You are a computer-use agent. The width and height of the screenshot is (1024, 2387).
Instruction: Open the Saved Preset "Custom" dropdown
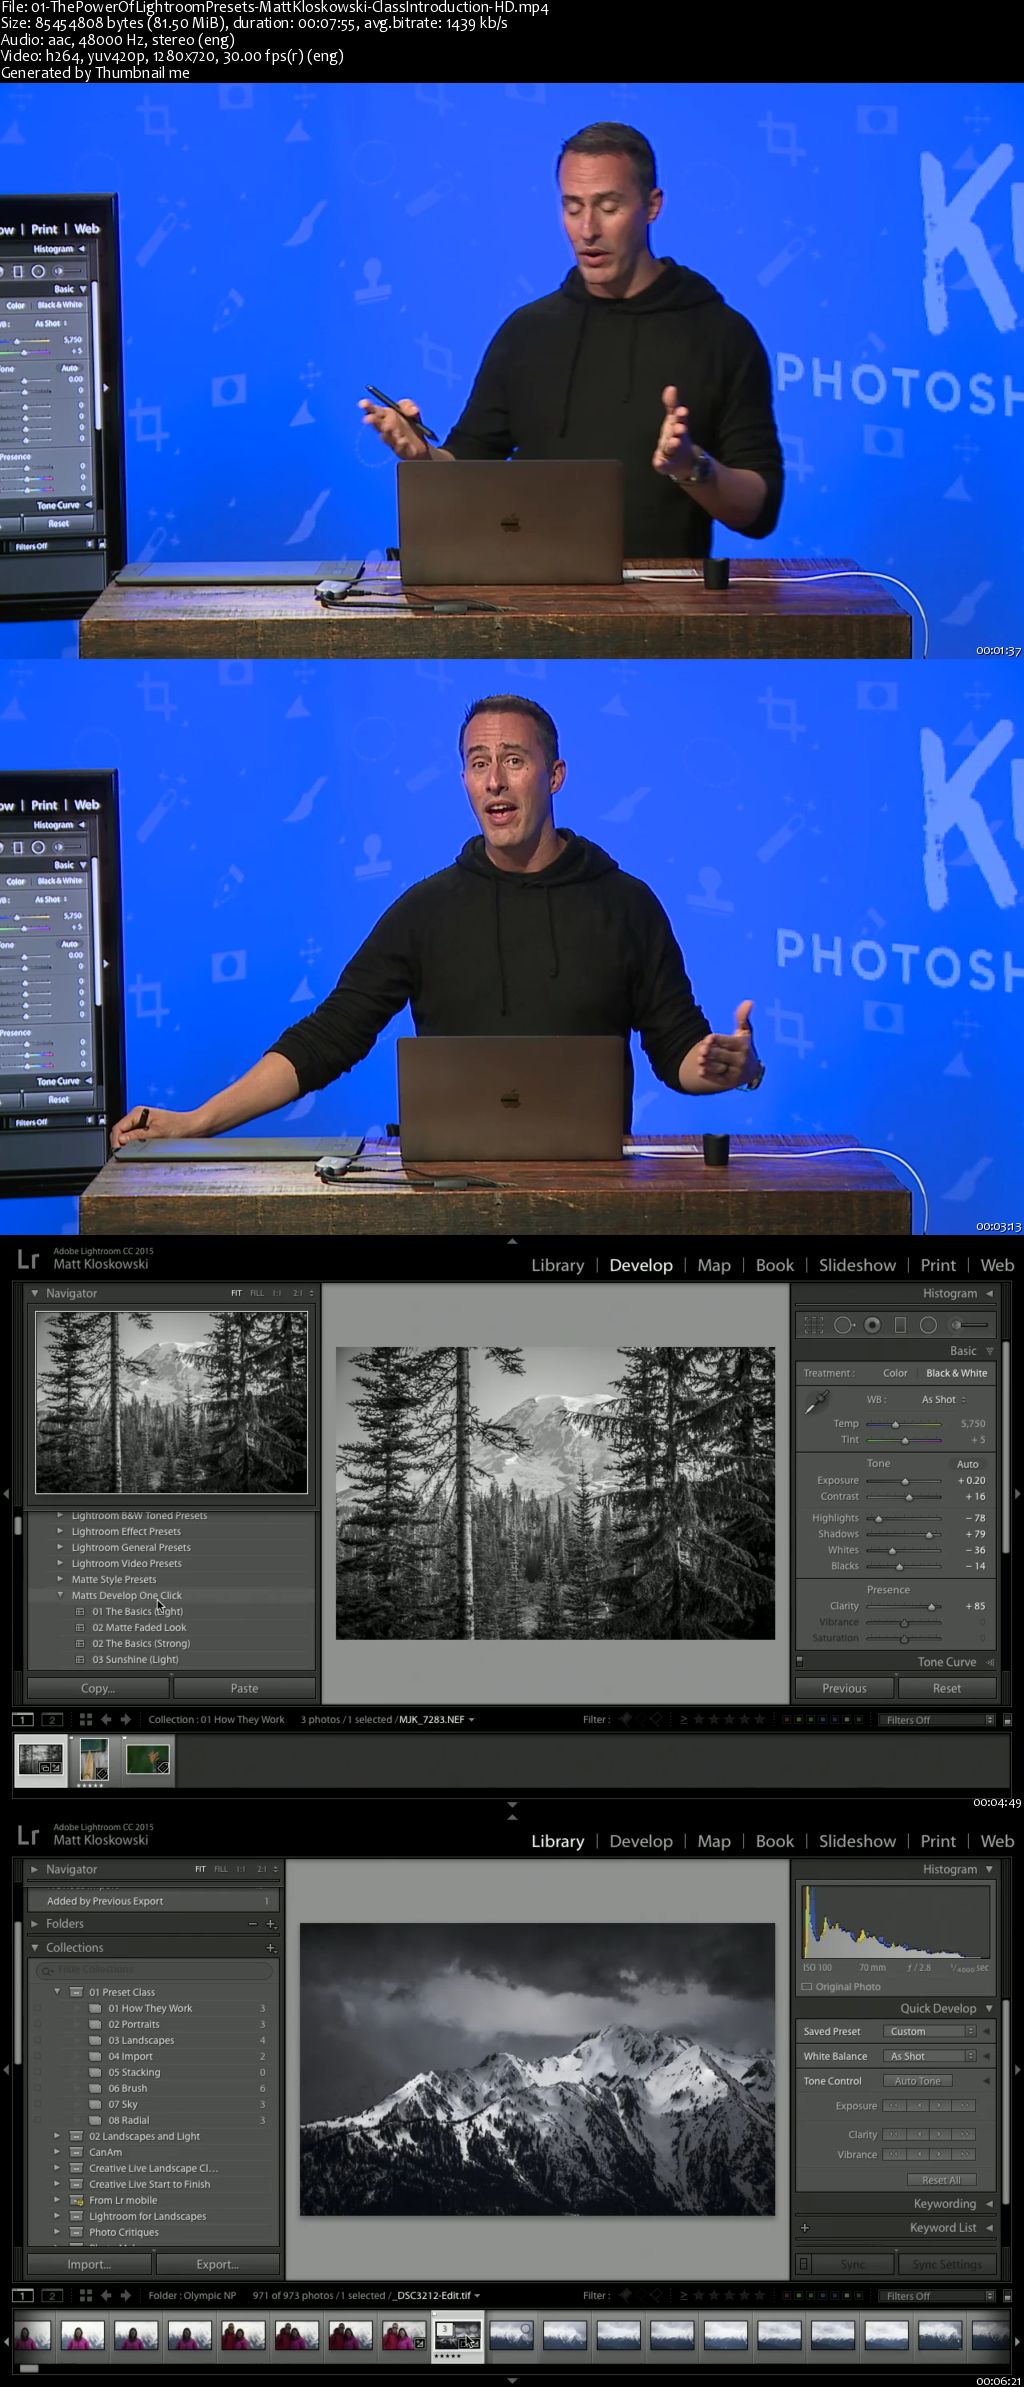click(929, 2031)
